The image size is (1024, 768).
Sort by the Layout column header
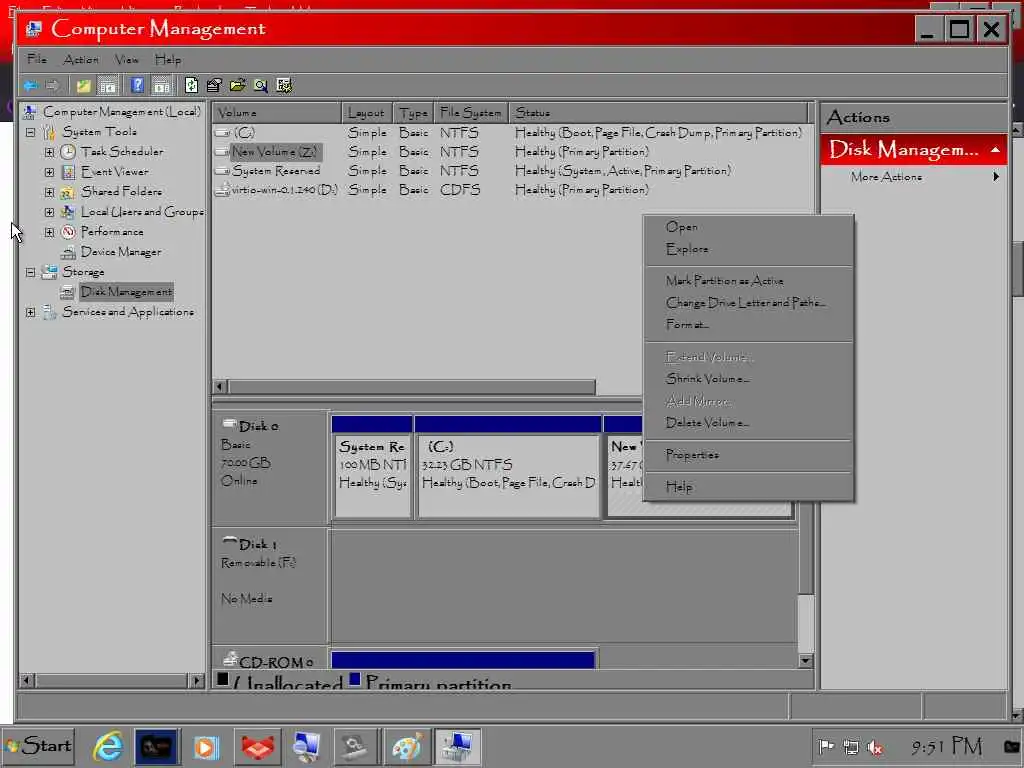pos(367,113)
